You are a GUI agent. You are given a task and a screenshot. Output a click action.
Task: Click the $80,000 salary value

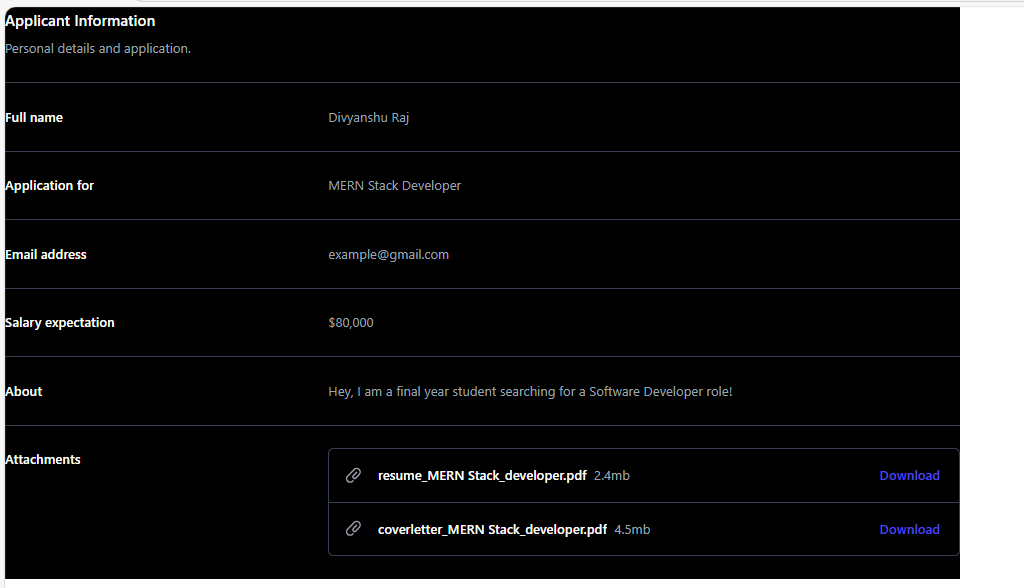tap(351, 323)
